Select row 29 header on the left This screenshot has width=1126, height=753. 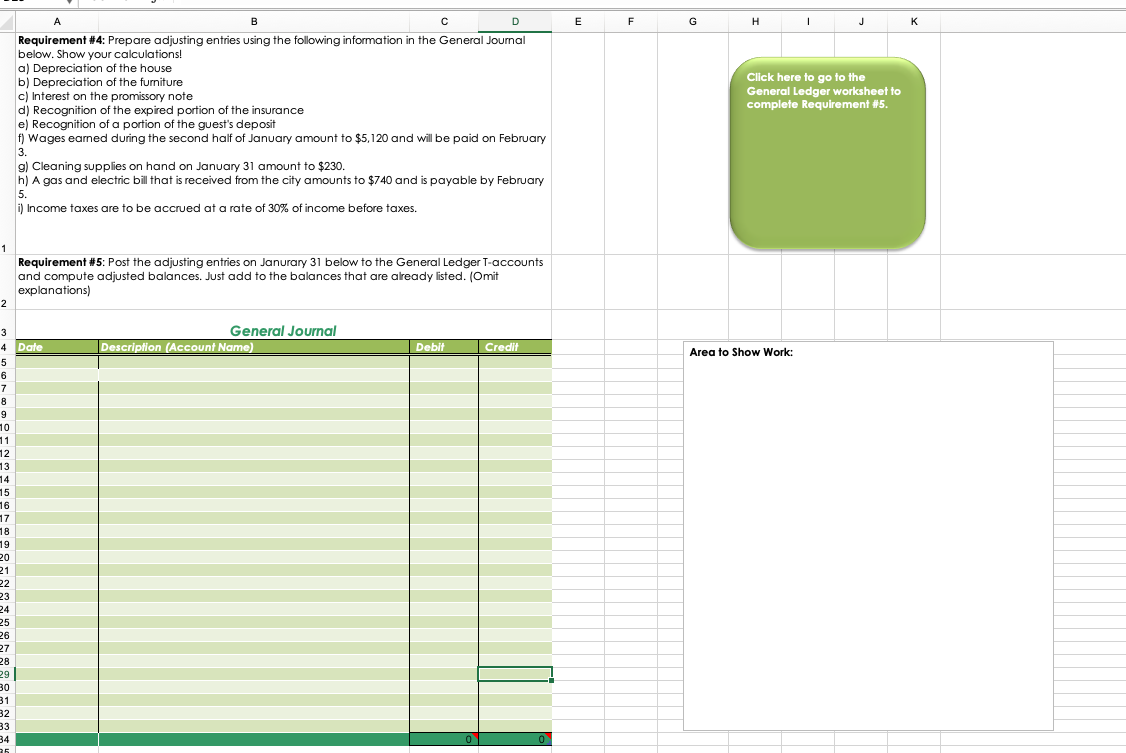coord(5,674)
